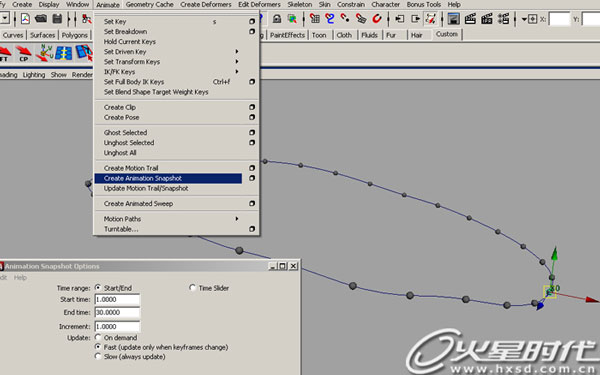Open the Create Deformers menu

(206, 5)
